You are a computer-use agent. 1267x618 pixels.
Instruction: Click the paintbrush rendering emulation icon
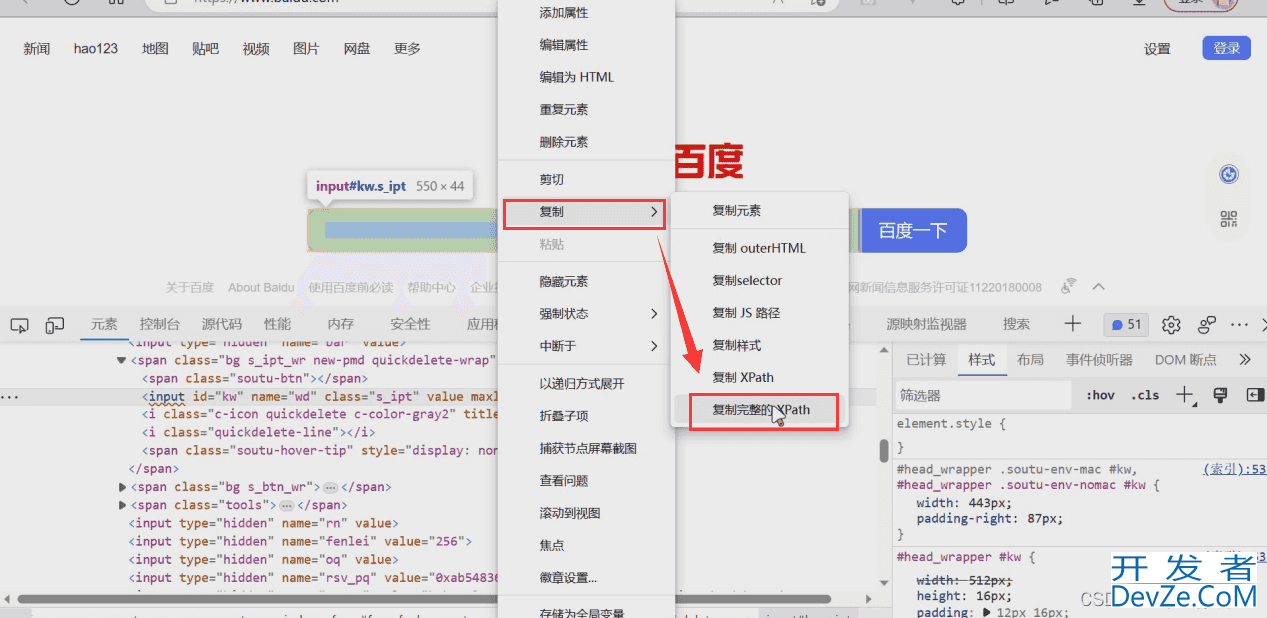pos(1220,395)
